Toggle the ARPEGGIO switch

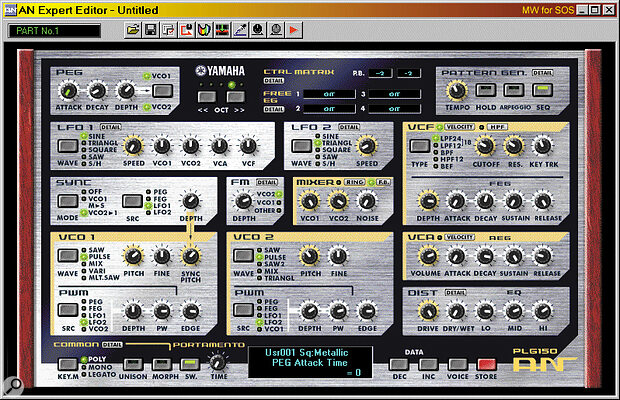(x=514, y=91)
